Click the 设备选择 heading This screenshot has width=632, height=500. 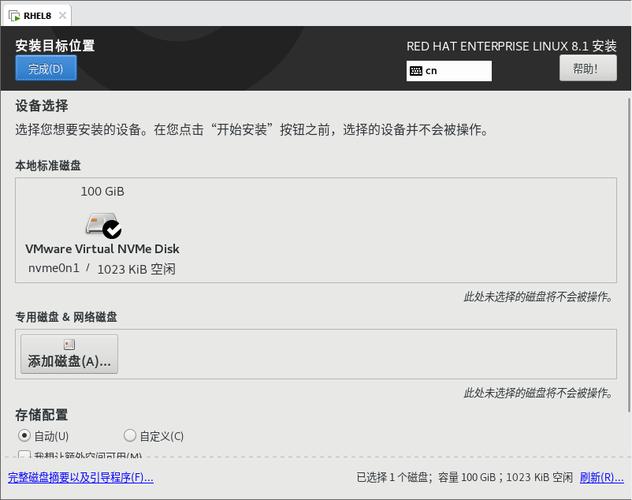click(x=42, y=106)
